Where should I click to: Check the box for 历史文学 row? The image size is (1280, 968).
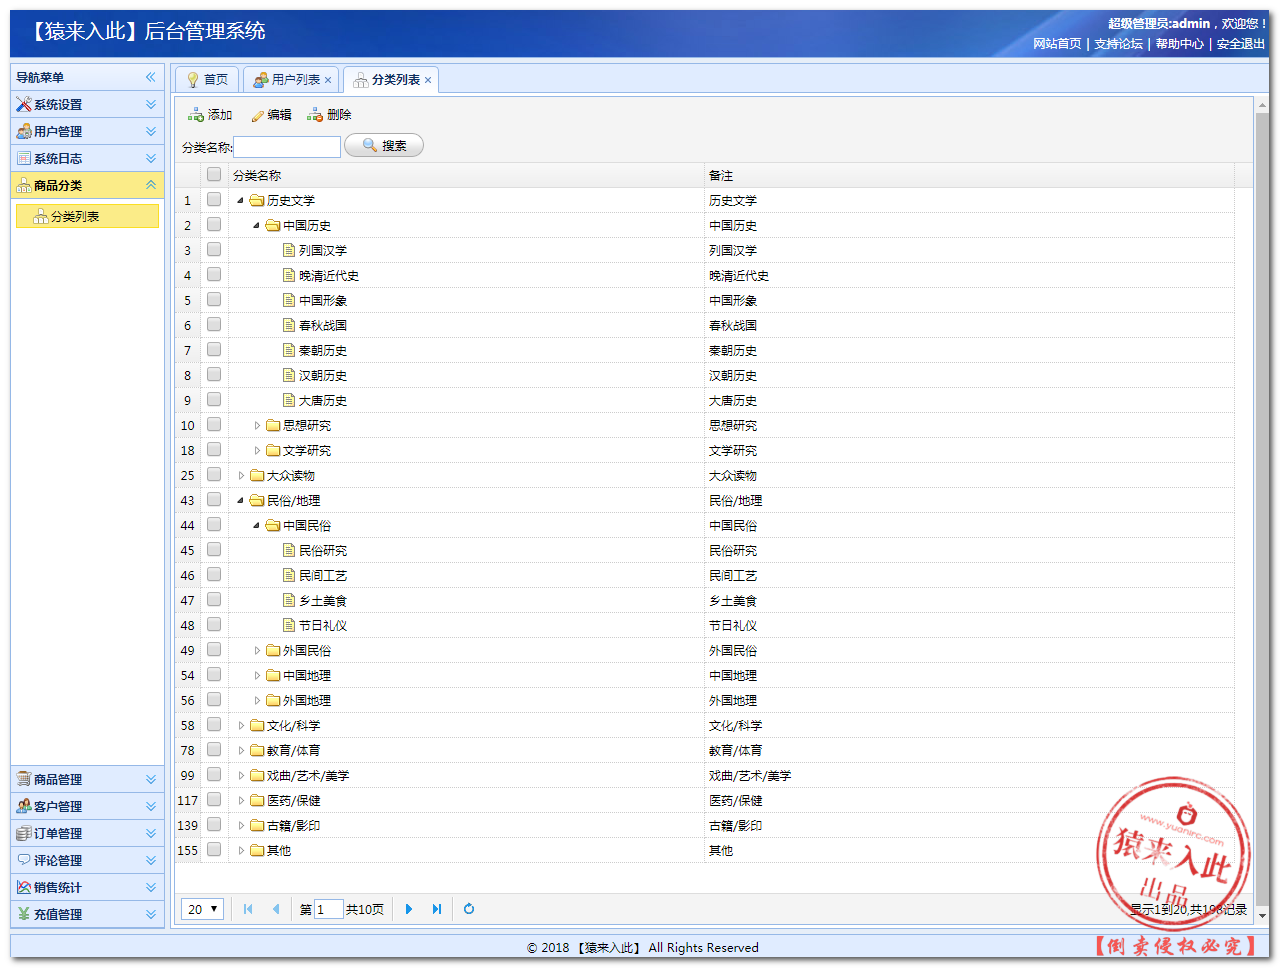(214, 200)
